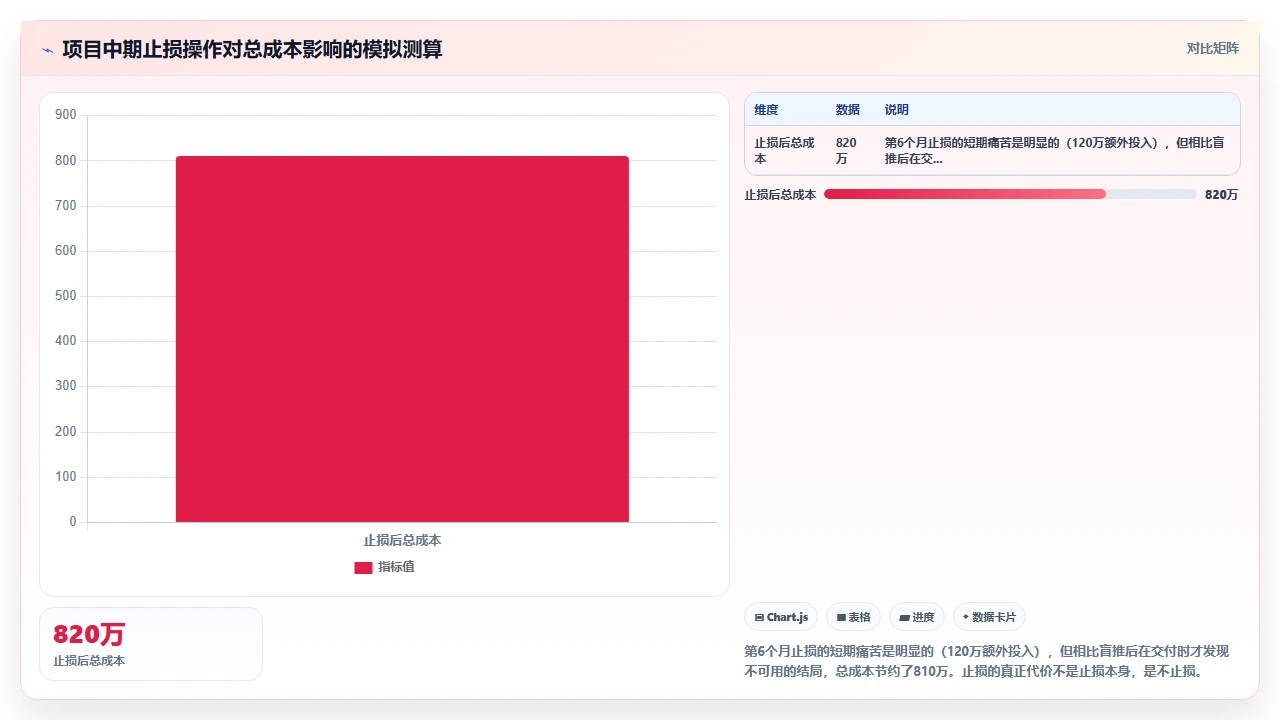Click the 止损后总成本 table cell
Viewport: 1280px width, 720px height.
[785, 150]
